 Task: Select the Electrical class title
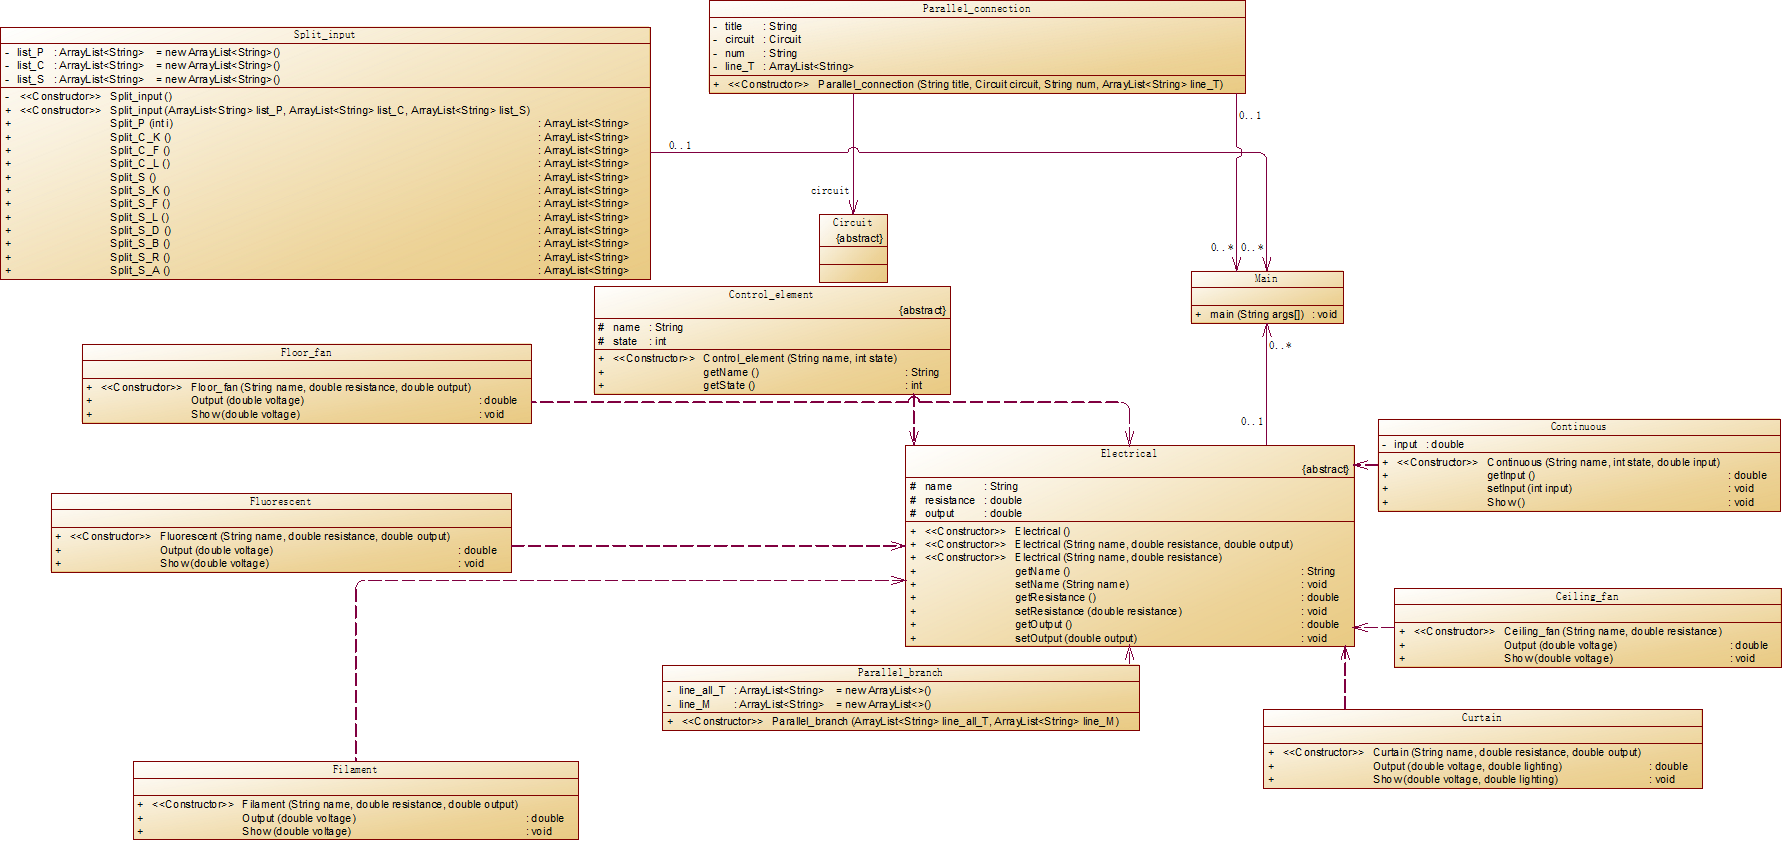pyautogui.click(x=1129, y=454)
